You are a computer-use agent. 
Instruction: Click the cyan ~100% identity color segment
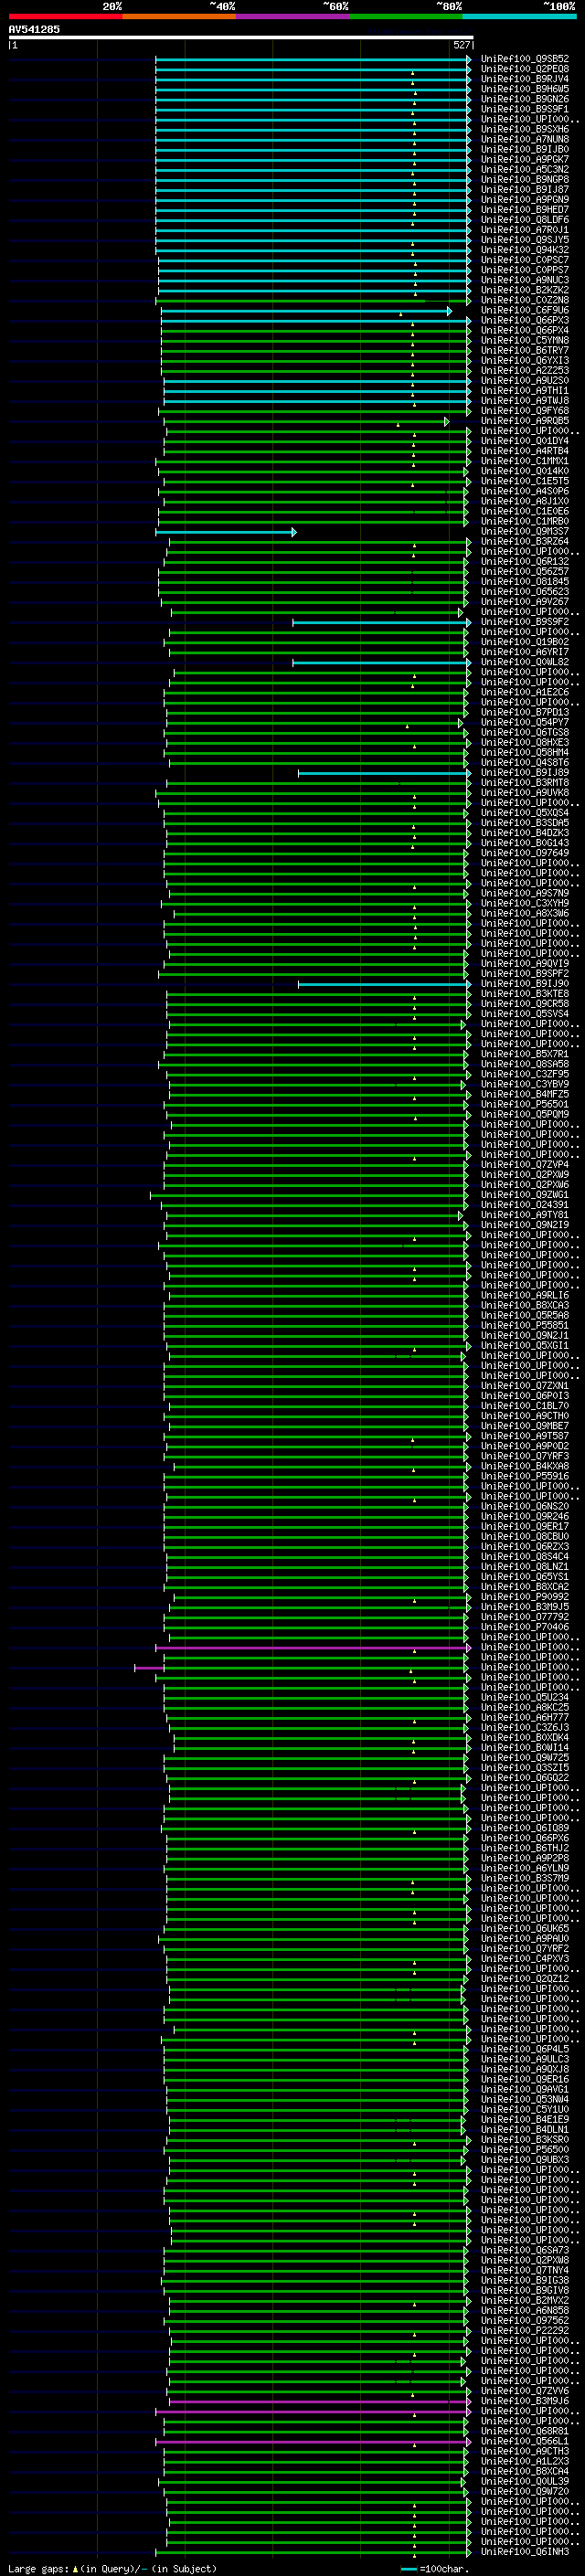519,16
